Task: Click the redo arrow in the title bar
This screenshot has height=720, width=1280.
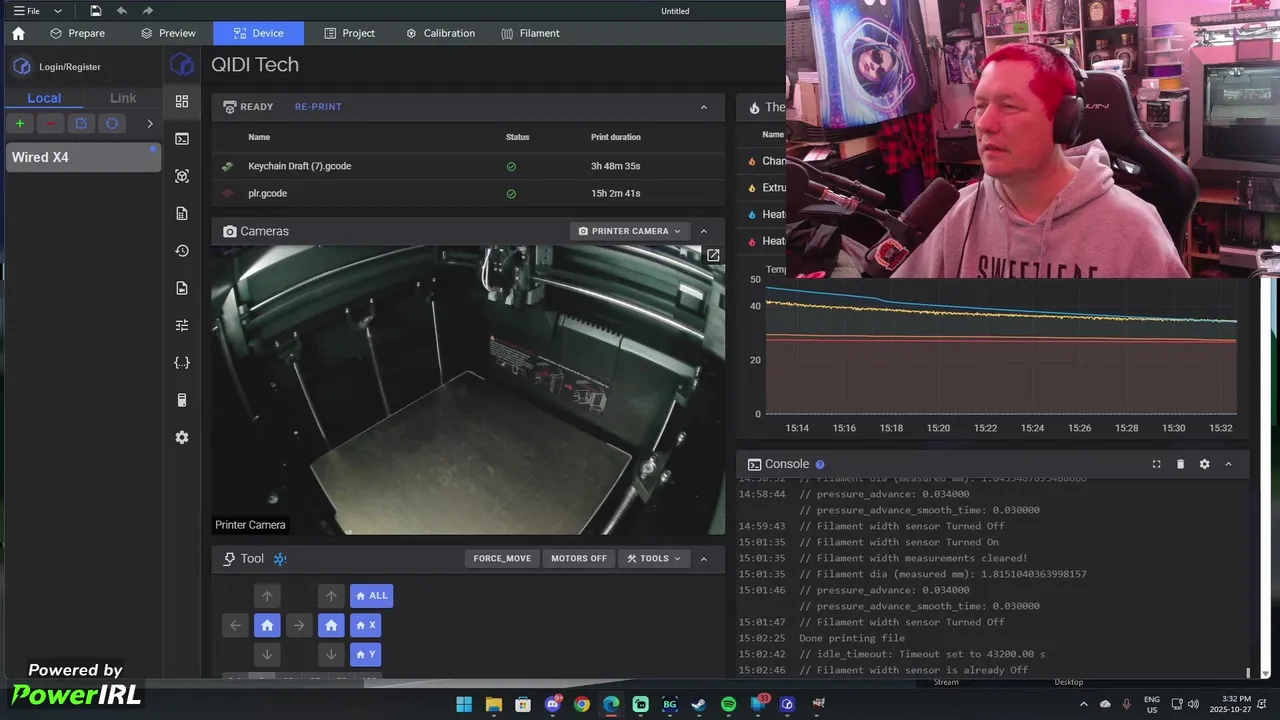Action: (148, 11)
